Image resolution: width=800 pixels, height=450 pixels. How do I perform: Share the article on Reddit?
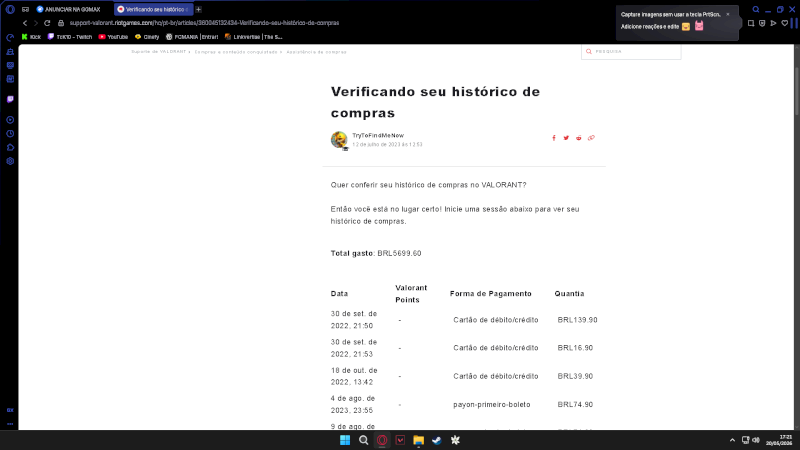point(579,138)
